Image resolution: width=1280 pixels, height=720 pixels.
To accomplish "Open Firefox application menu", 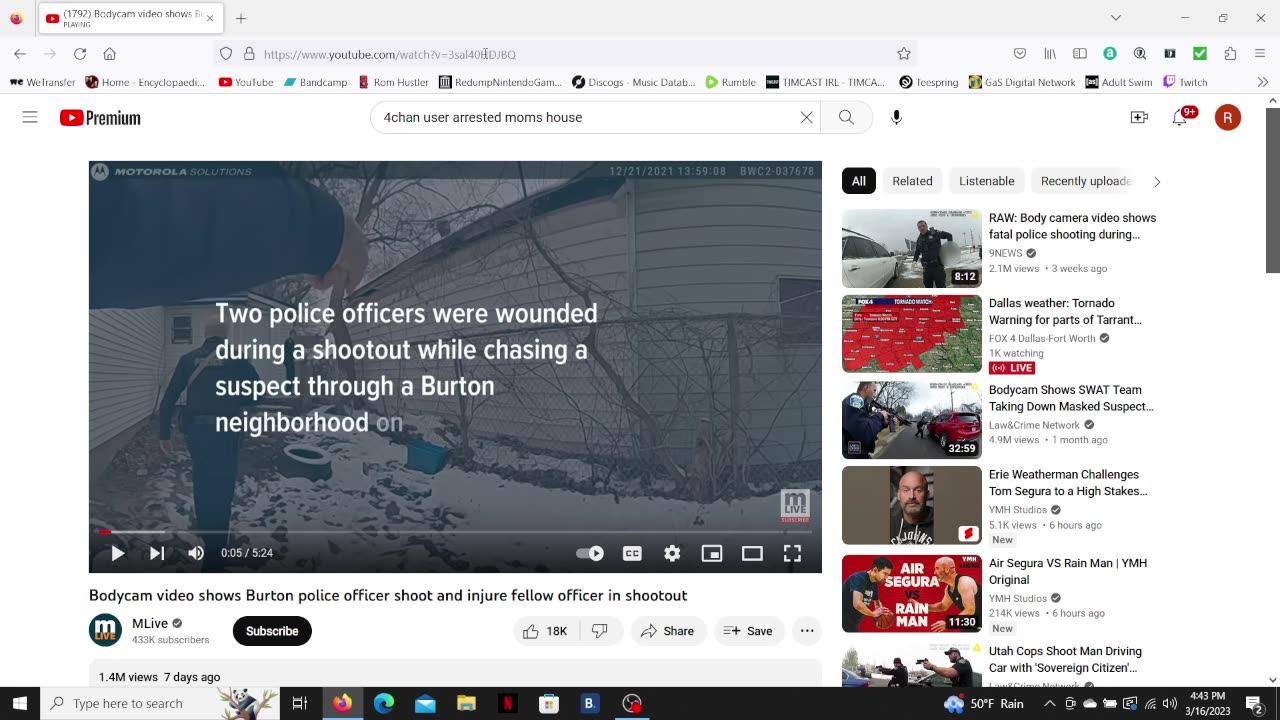I will [1260, 54].
